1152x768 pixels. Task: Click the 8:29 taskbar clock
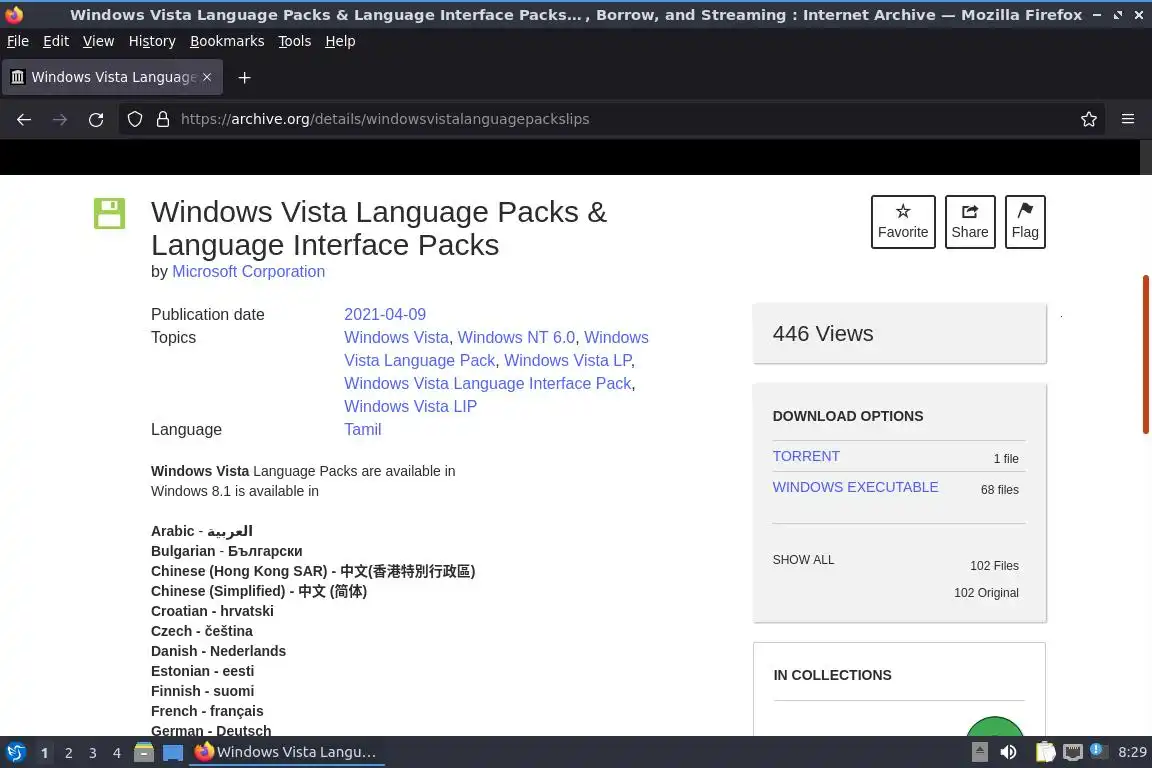click(1132, 752)
